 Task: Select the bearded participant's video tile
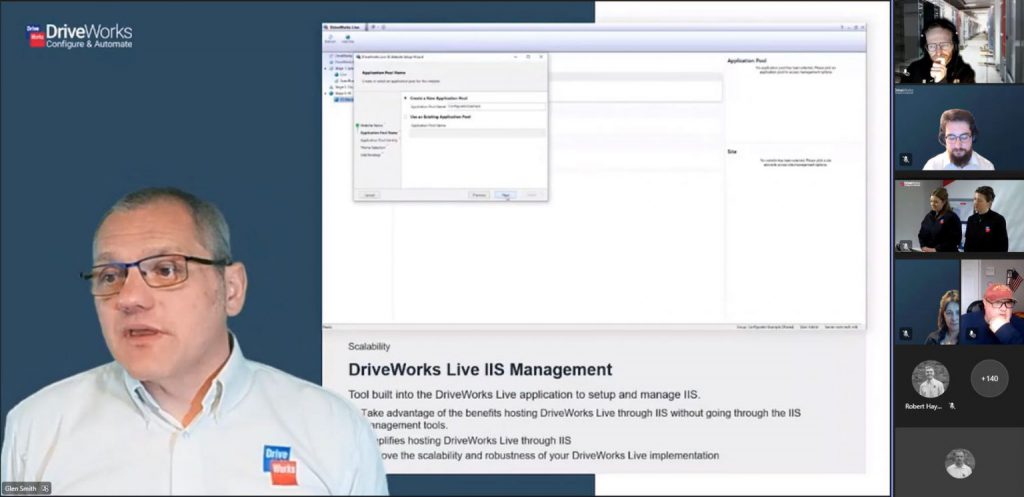point(959,128)
